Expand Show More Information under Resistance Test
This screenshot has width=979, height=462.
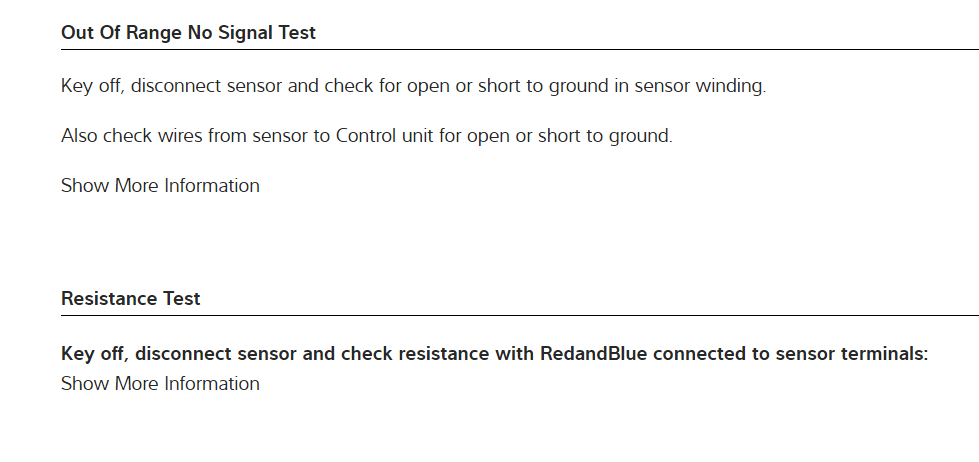160,384
